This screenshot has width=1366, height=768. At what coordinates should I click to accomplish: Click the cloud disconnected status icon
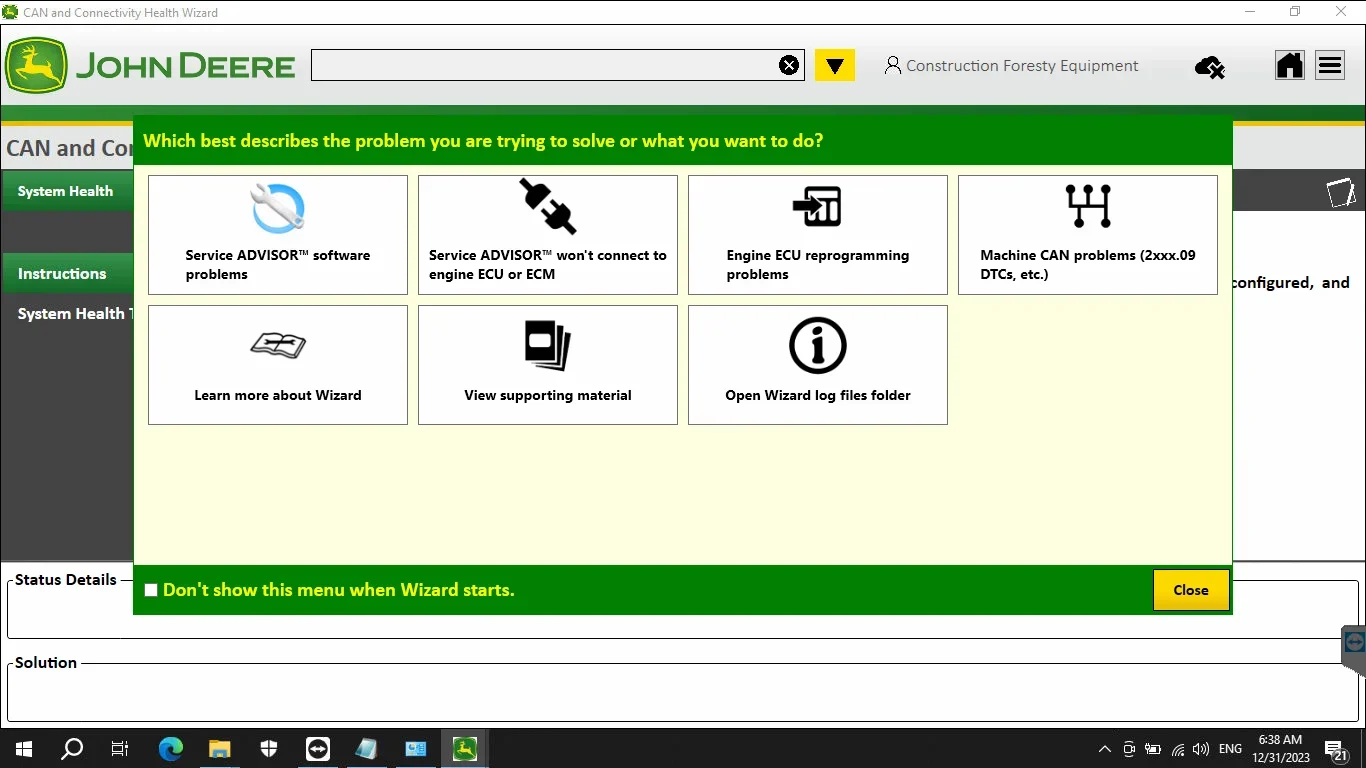(x=1210, y=67)
